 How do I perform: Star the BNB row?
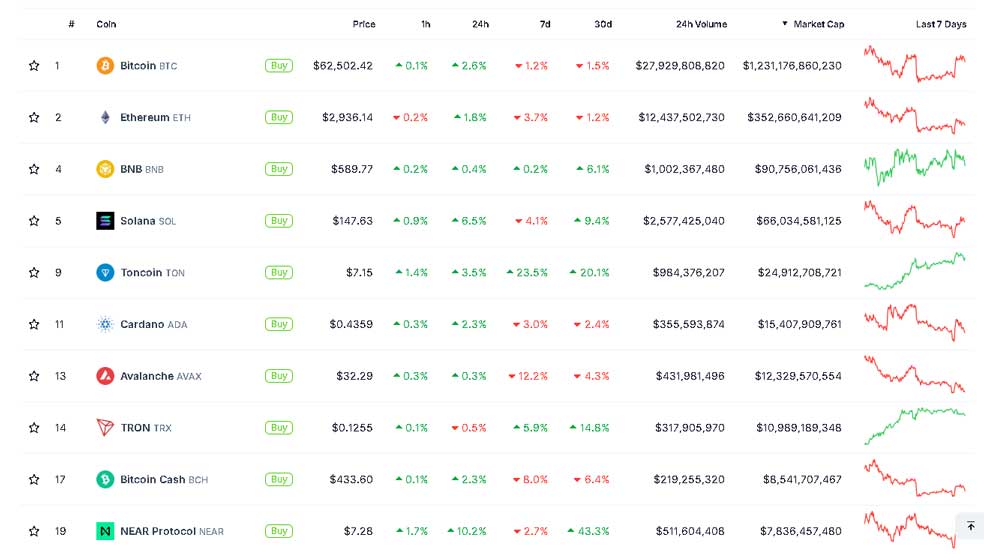pyautogui.click(x=34, y=169)
